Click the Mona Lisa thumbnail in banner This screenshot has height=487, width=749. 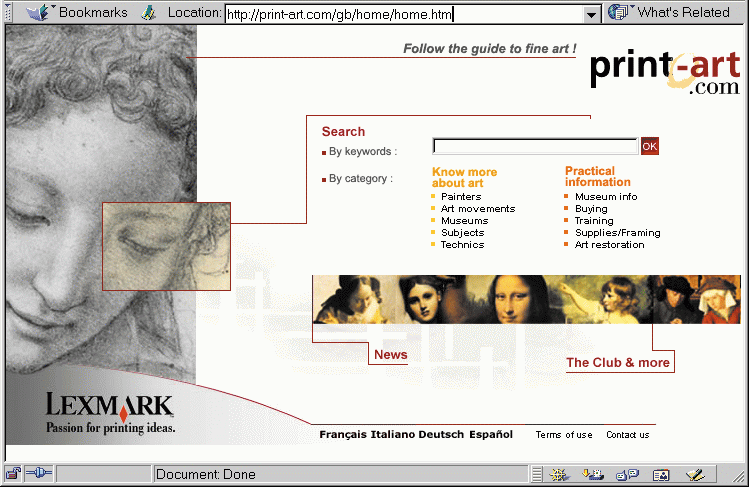click(x=512, y=299)
